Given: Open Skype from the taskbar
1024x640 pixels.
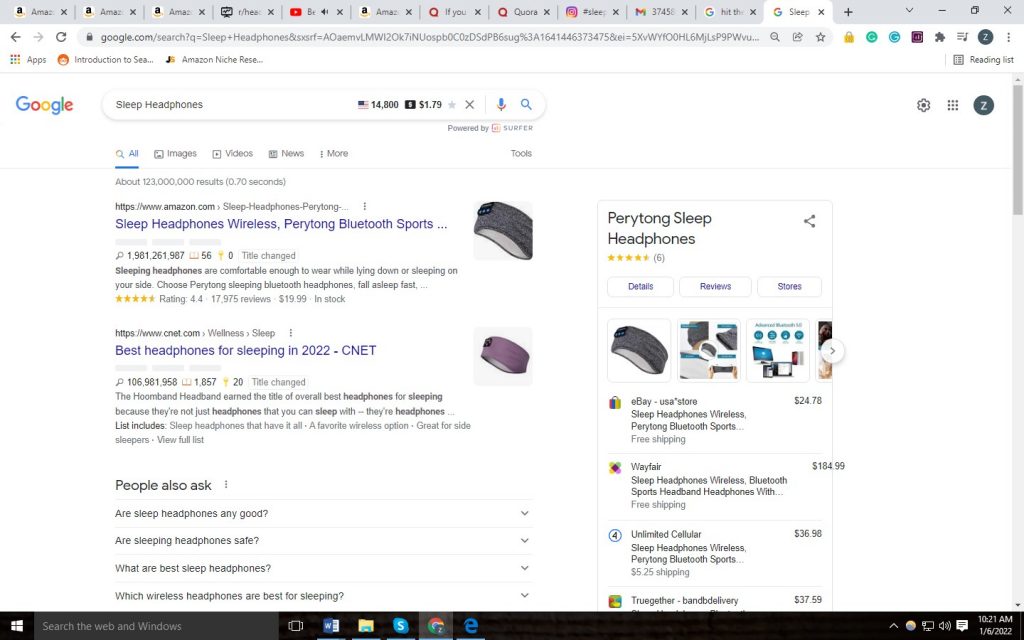Looking at the screenshot, I should (x=400, y=626).
